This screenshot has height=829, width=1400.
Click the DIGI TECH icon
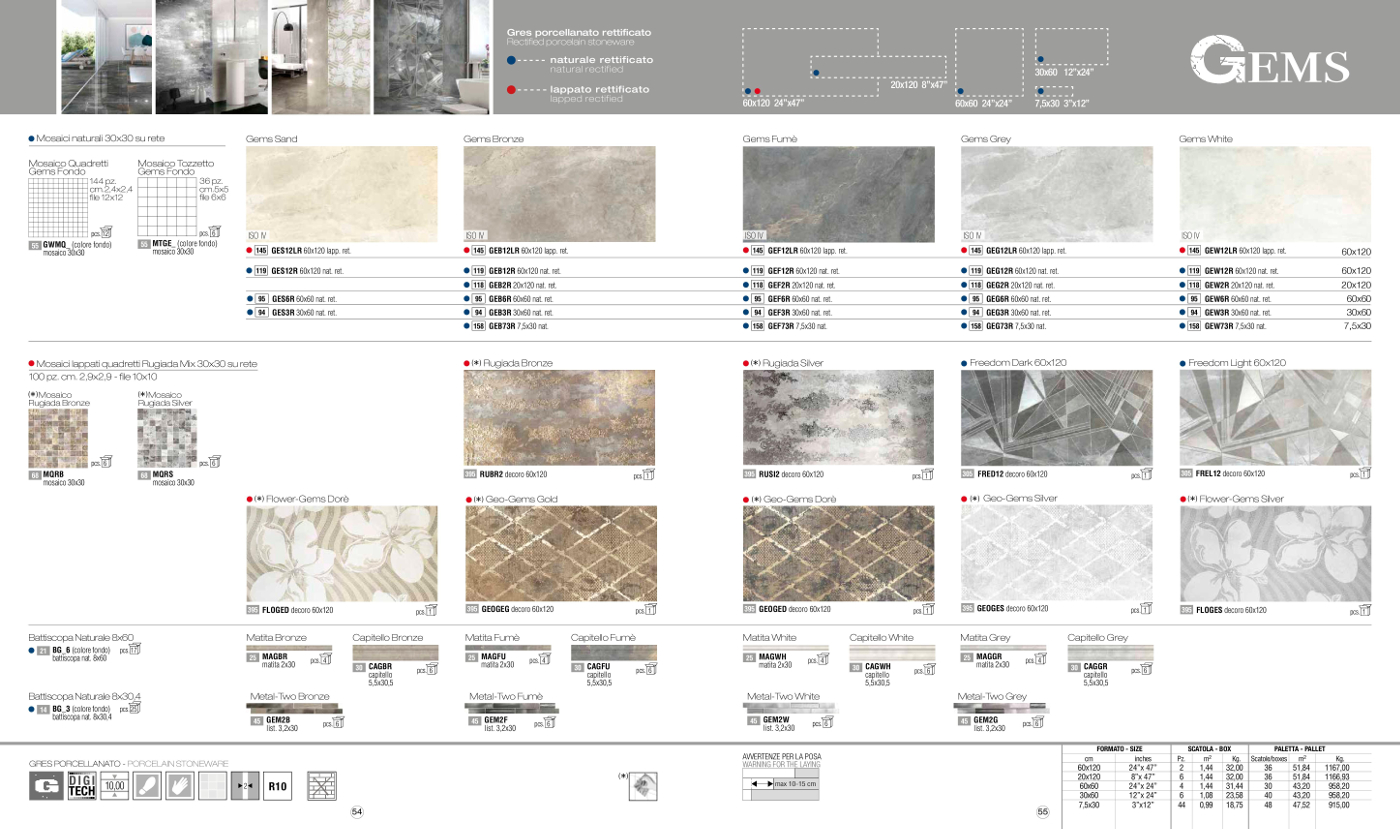click(80, 787)
